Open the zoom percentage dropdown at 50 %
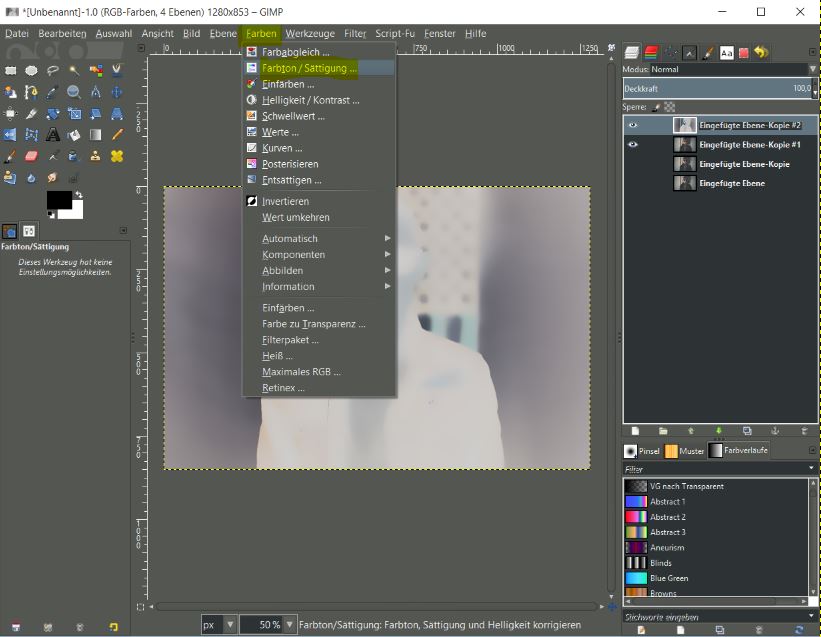821x637 pixels. (288, 625)
